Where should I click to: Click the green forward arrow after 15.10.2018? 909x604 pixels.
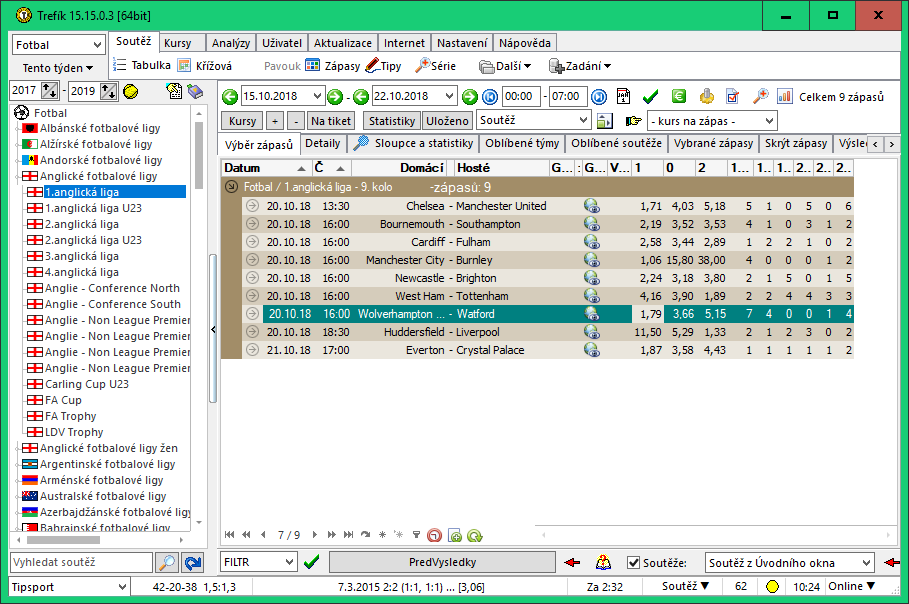click(x=334, y=97)
